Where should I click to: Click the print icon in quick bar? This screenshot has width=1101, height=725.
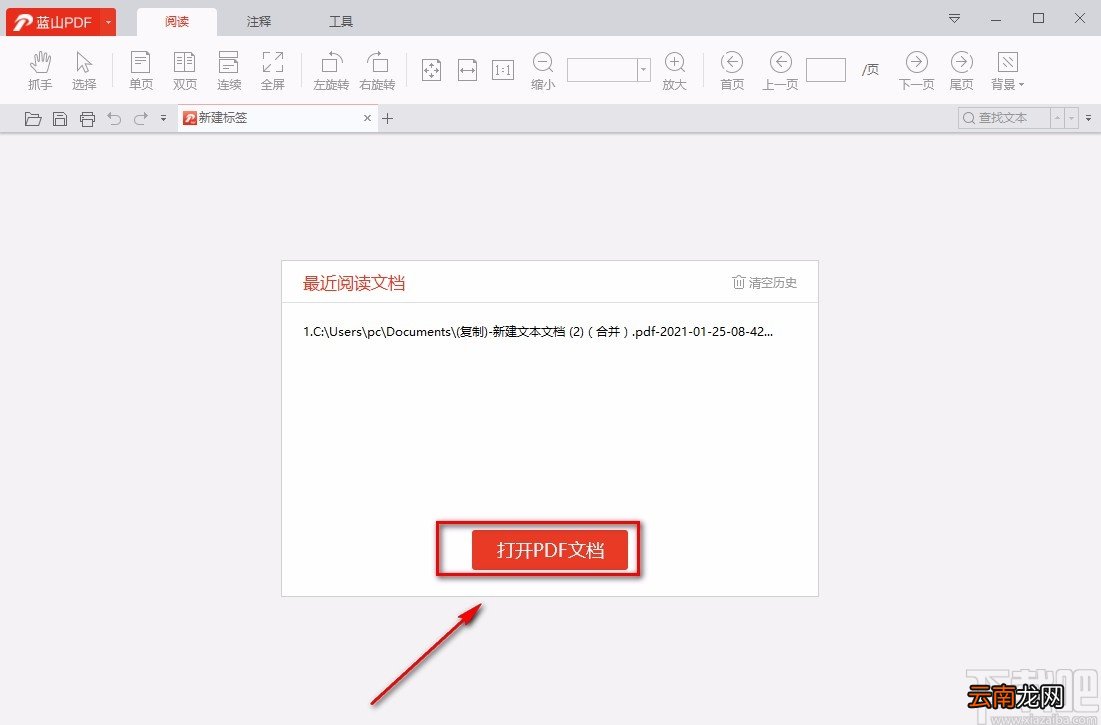[x=87, y=119]
